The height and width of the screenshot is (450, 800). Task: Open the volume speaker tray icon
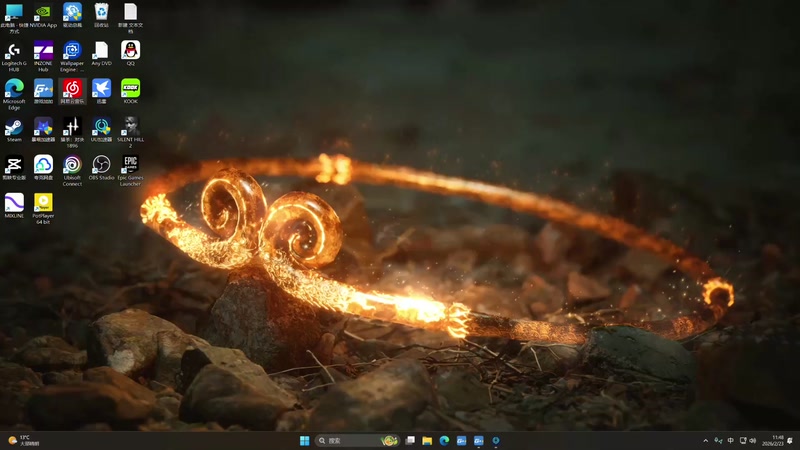(x=753, y=441)
